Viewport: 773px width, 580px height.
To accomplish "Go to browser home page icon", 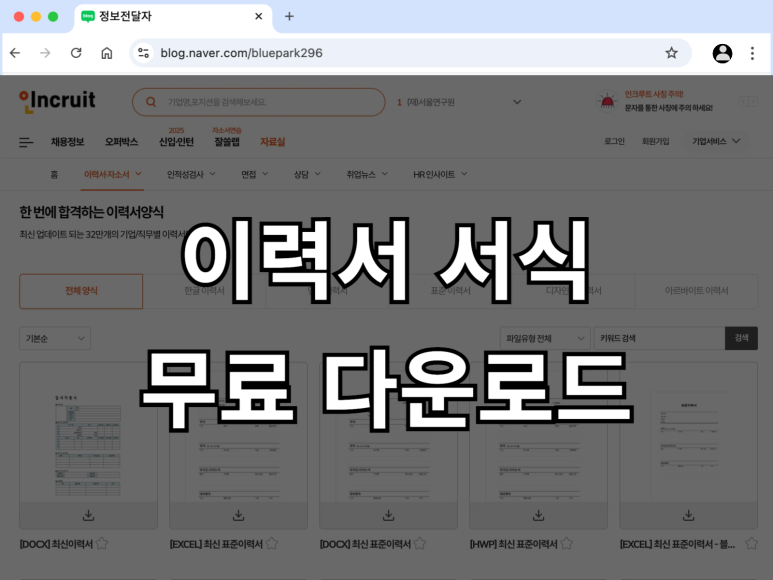I will (106, 53).
